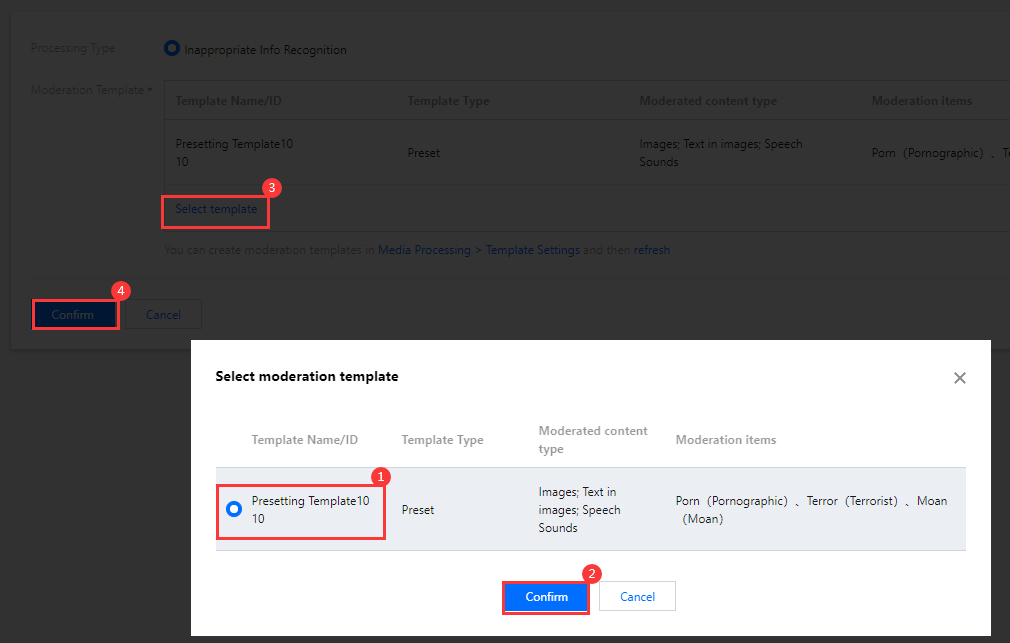The image size is (1010, 643).
Task: Click Template Name/ID header in the dialog
Action: tap(304, 440)
